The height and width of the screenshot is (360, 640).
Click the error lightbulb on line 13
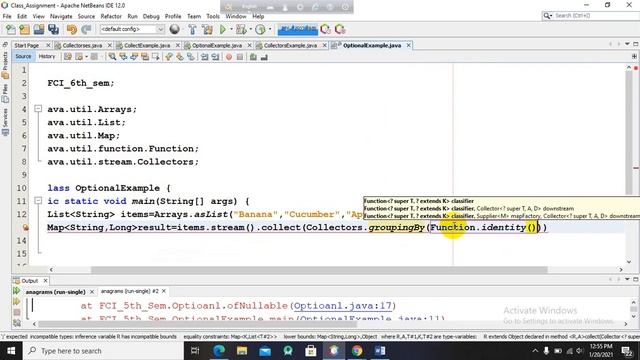pyautogui.click(x=25, y=227)
